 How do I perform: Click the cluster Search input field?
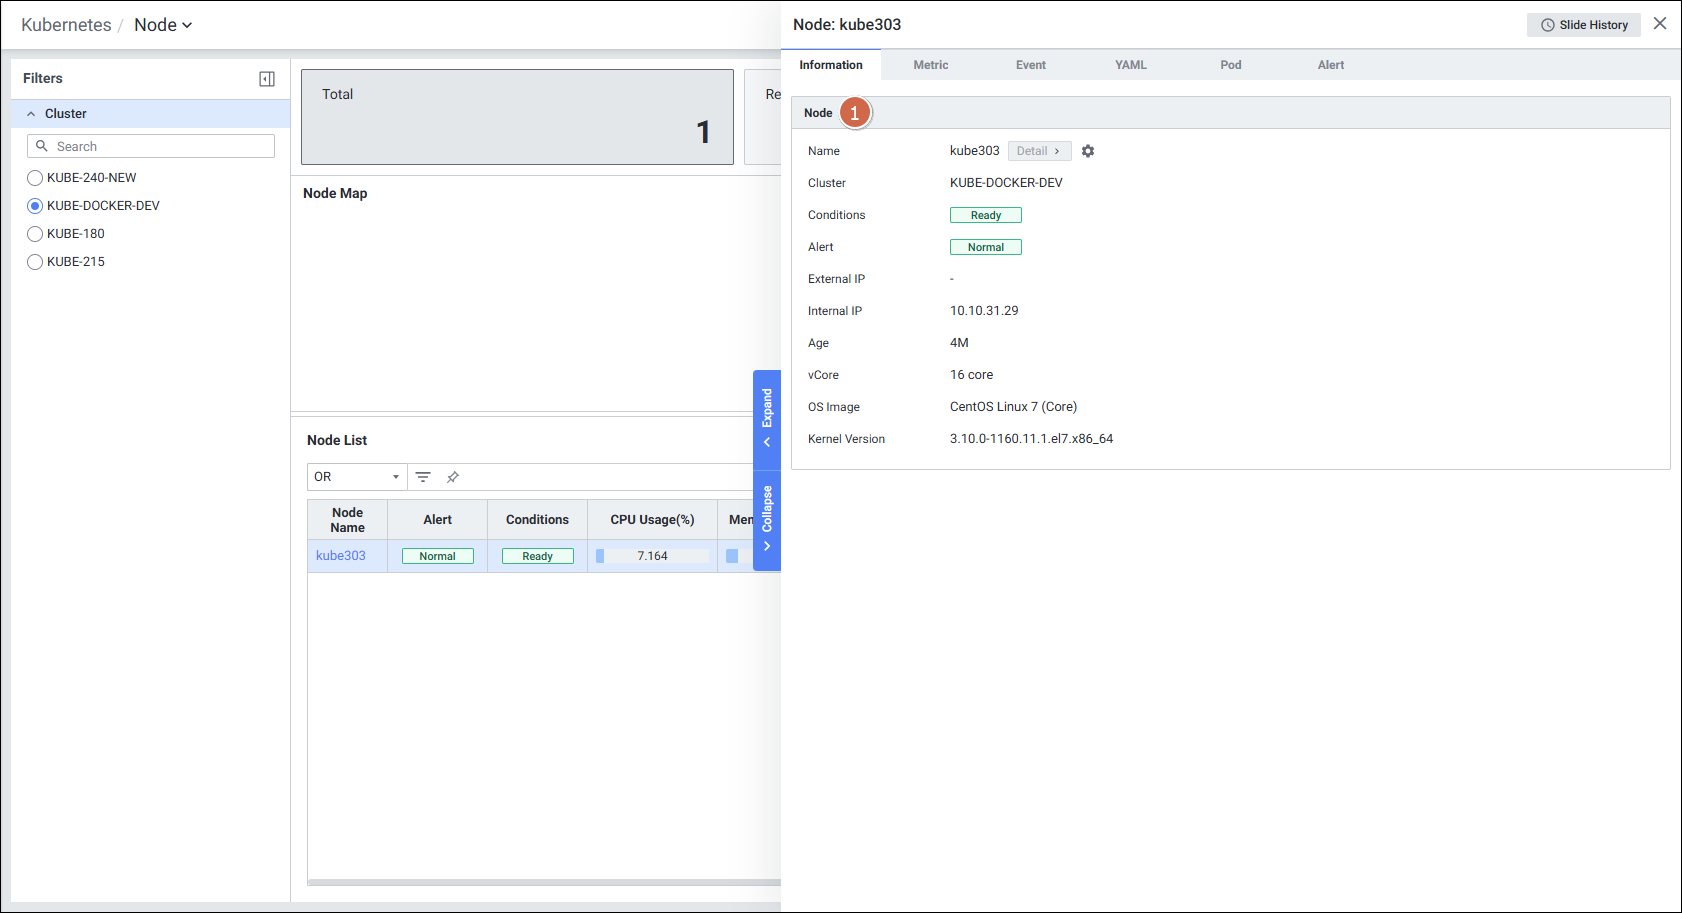[160, 146]
